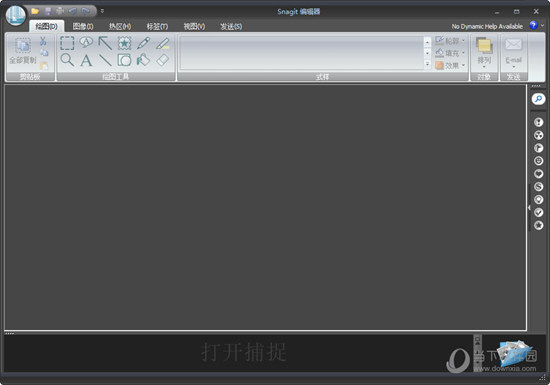Click the print quick-access icon

click(60, 11)
